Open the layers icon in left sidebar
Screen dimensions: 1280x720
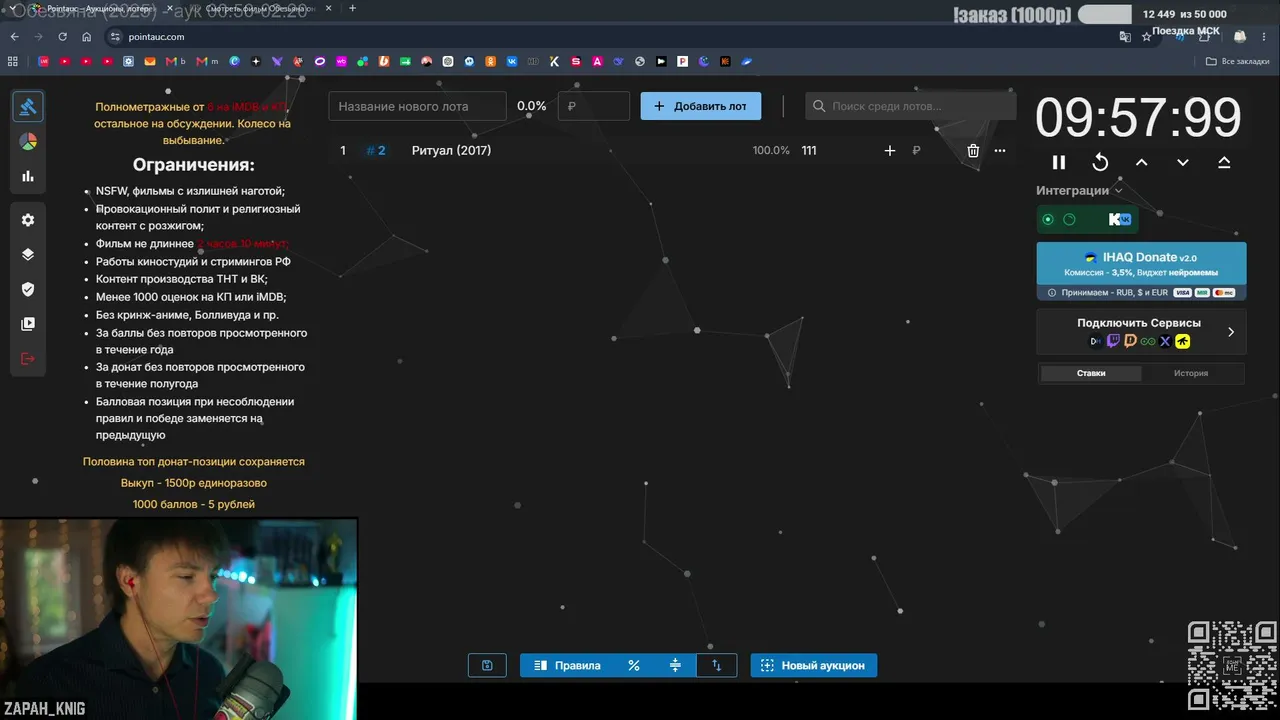pos(28,254)
